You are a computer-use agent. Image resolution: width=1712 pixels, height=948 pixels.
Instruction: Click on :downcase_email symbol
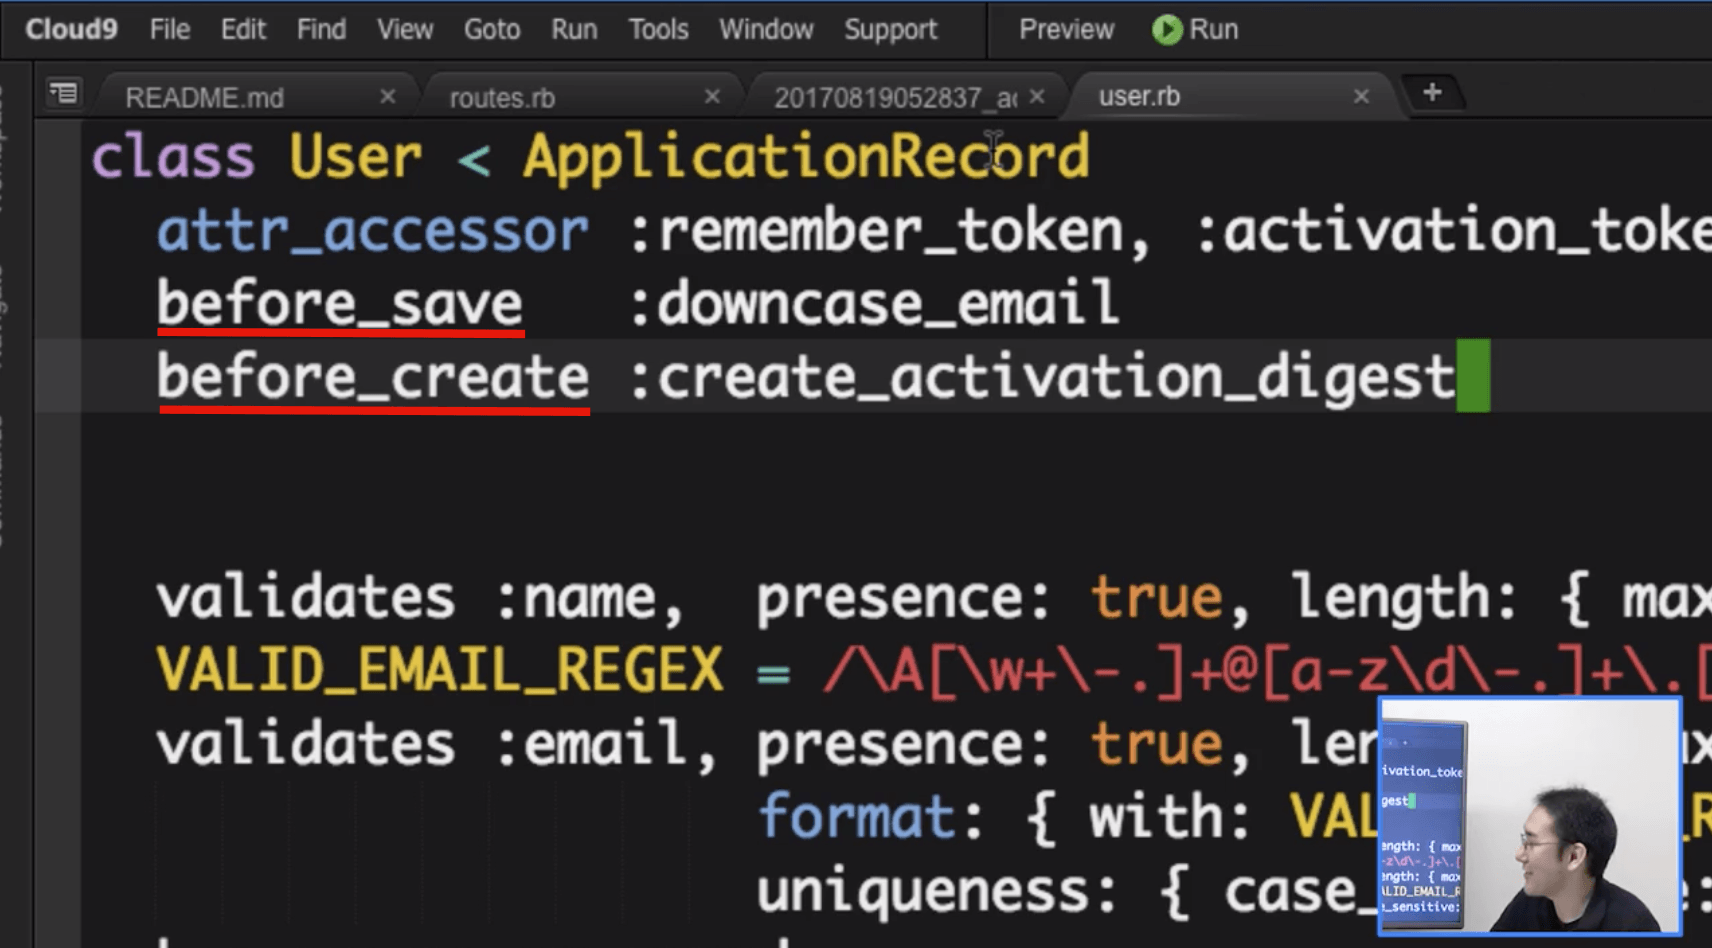(873, 304)
